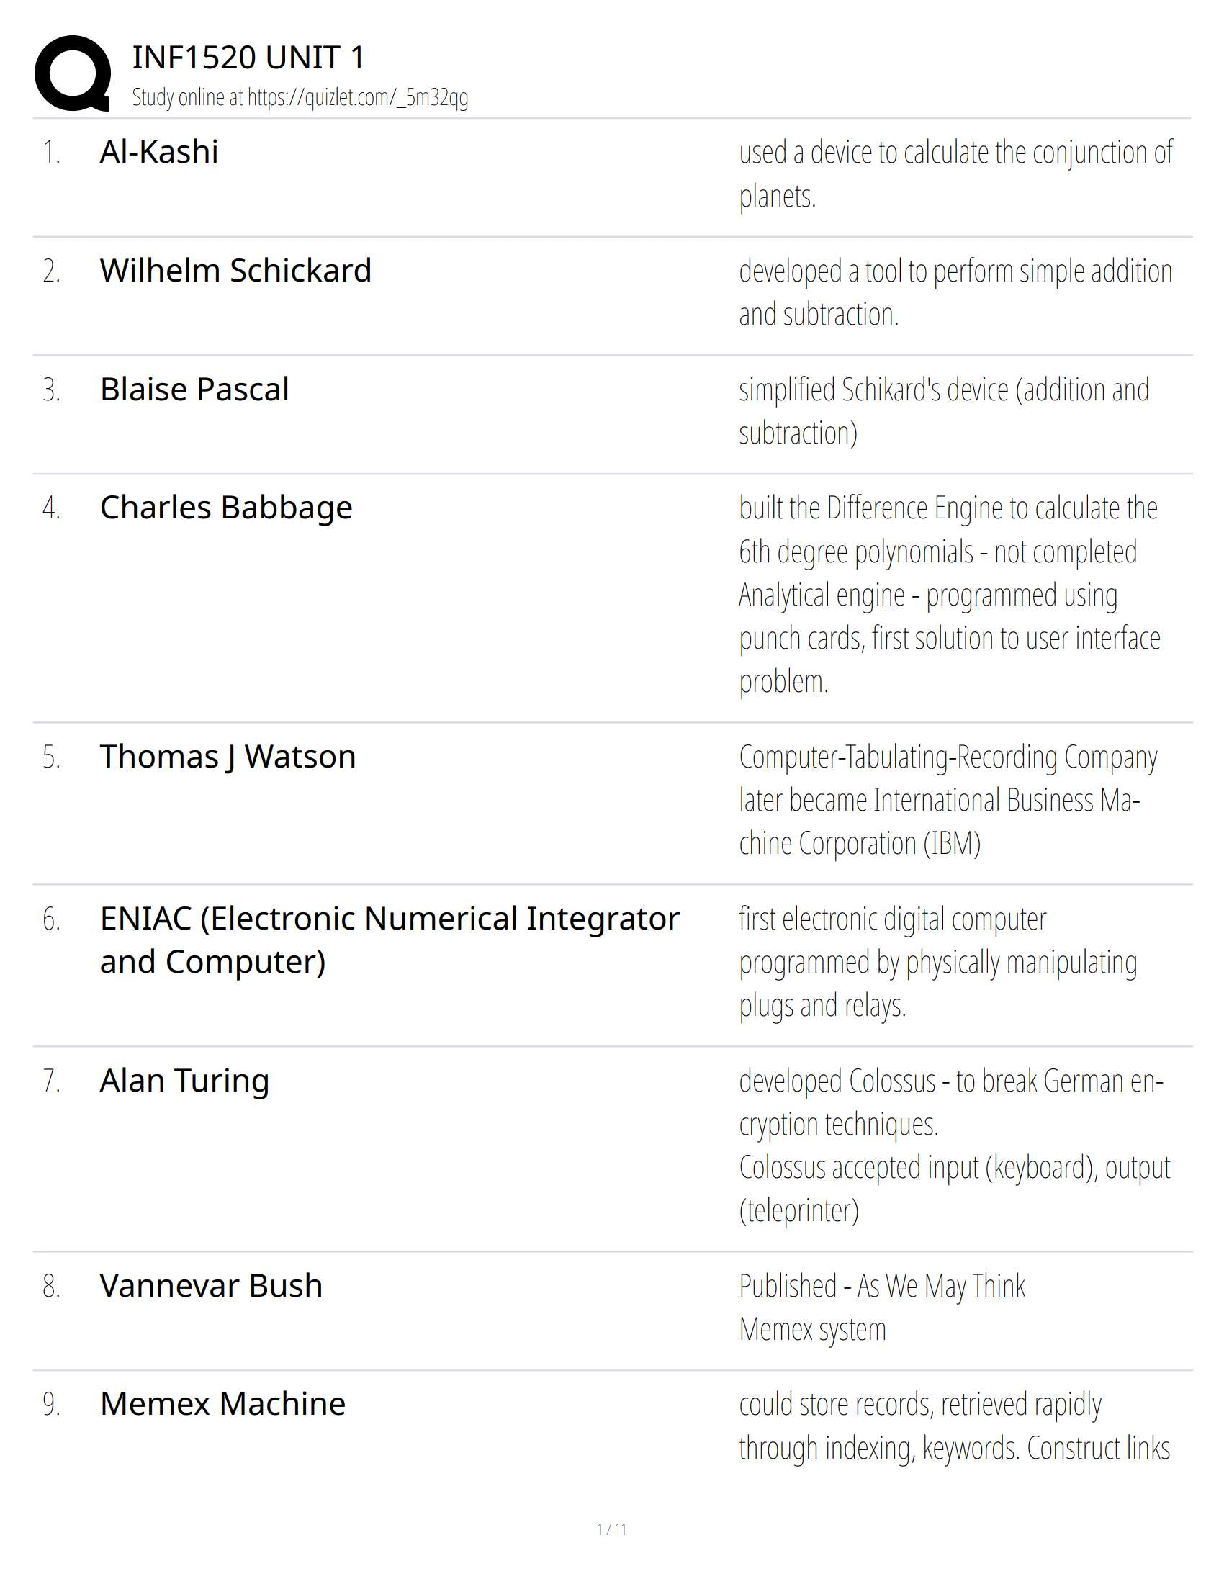Open the quizlet.com study link
The width and height of the screenshot is (1224, 1584).
click(x=300, y=98)
